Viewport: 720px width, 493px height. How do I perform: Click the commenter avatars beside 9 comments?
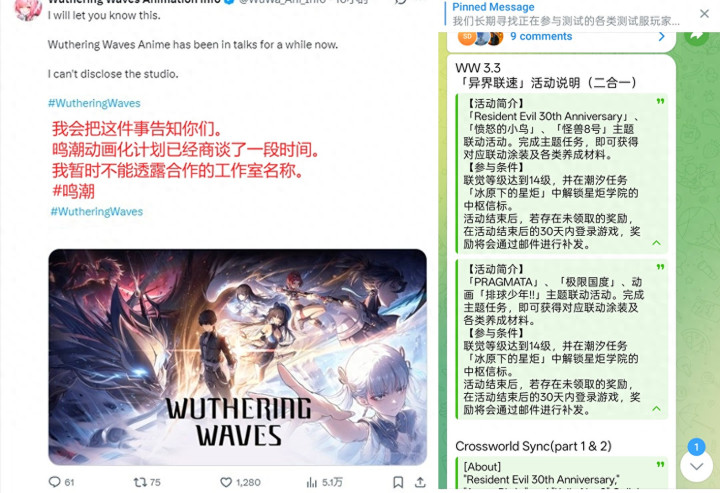(480, 37)
